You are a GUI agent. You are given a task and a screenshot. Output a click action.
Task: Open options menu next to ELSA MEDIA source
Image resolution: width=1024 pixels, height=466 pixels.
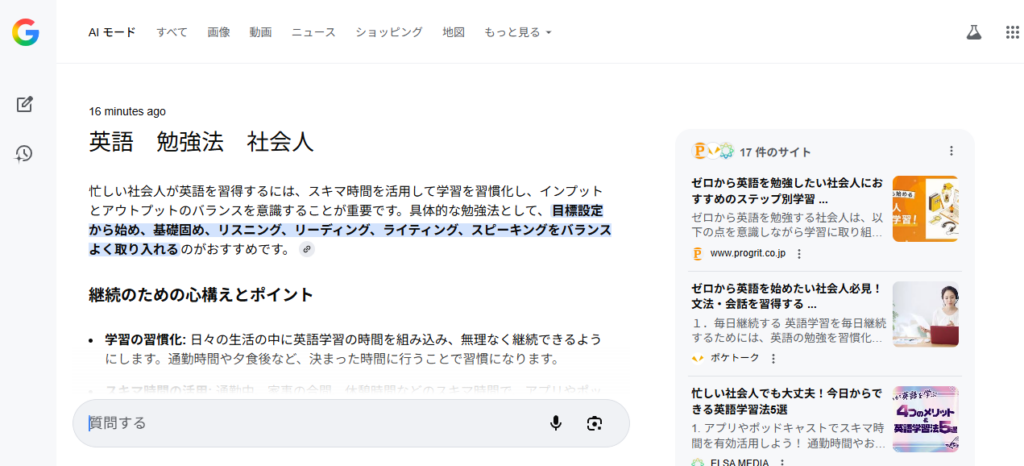point(781,462)
